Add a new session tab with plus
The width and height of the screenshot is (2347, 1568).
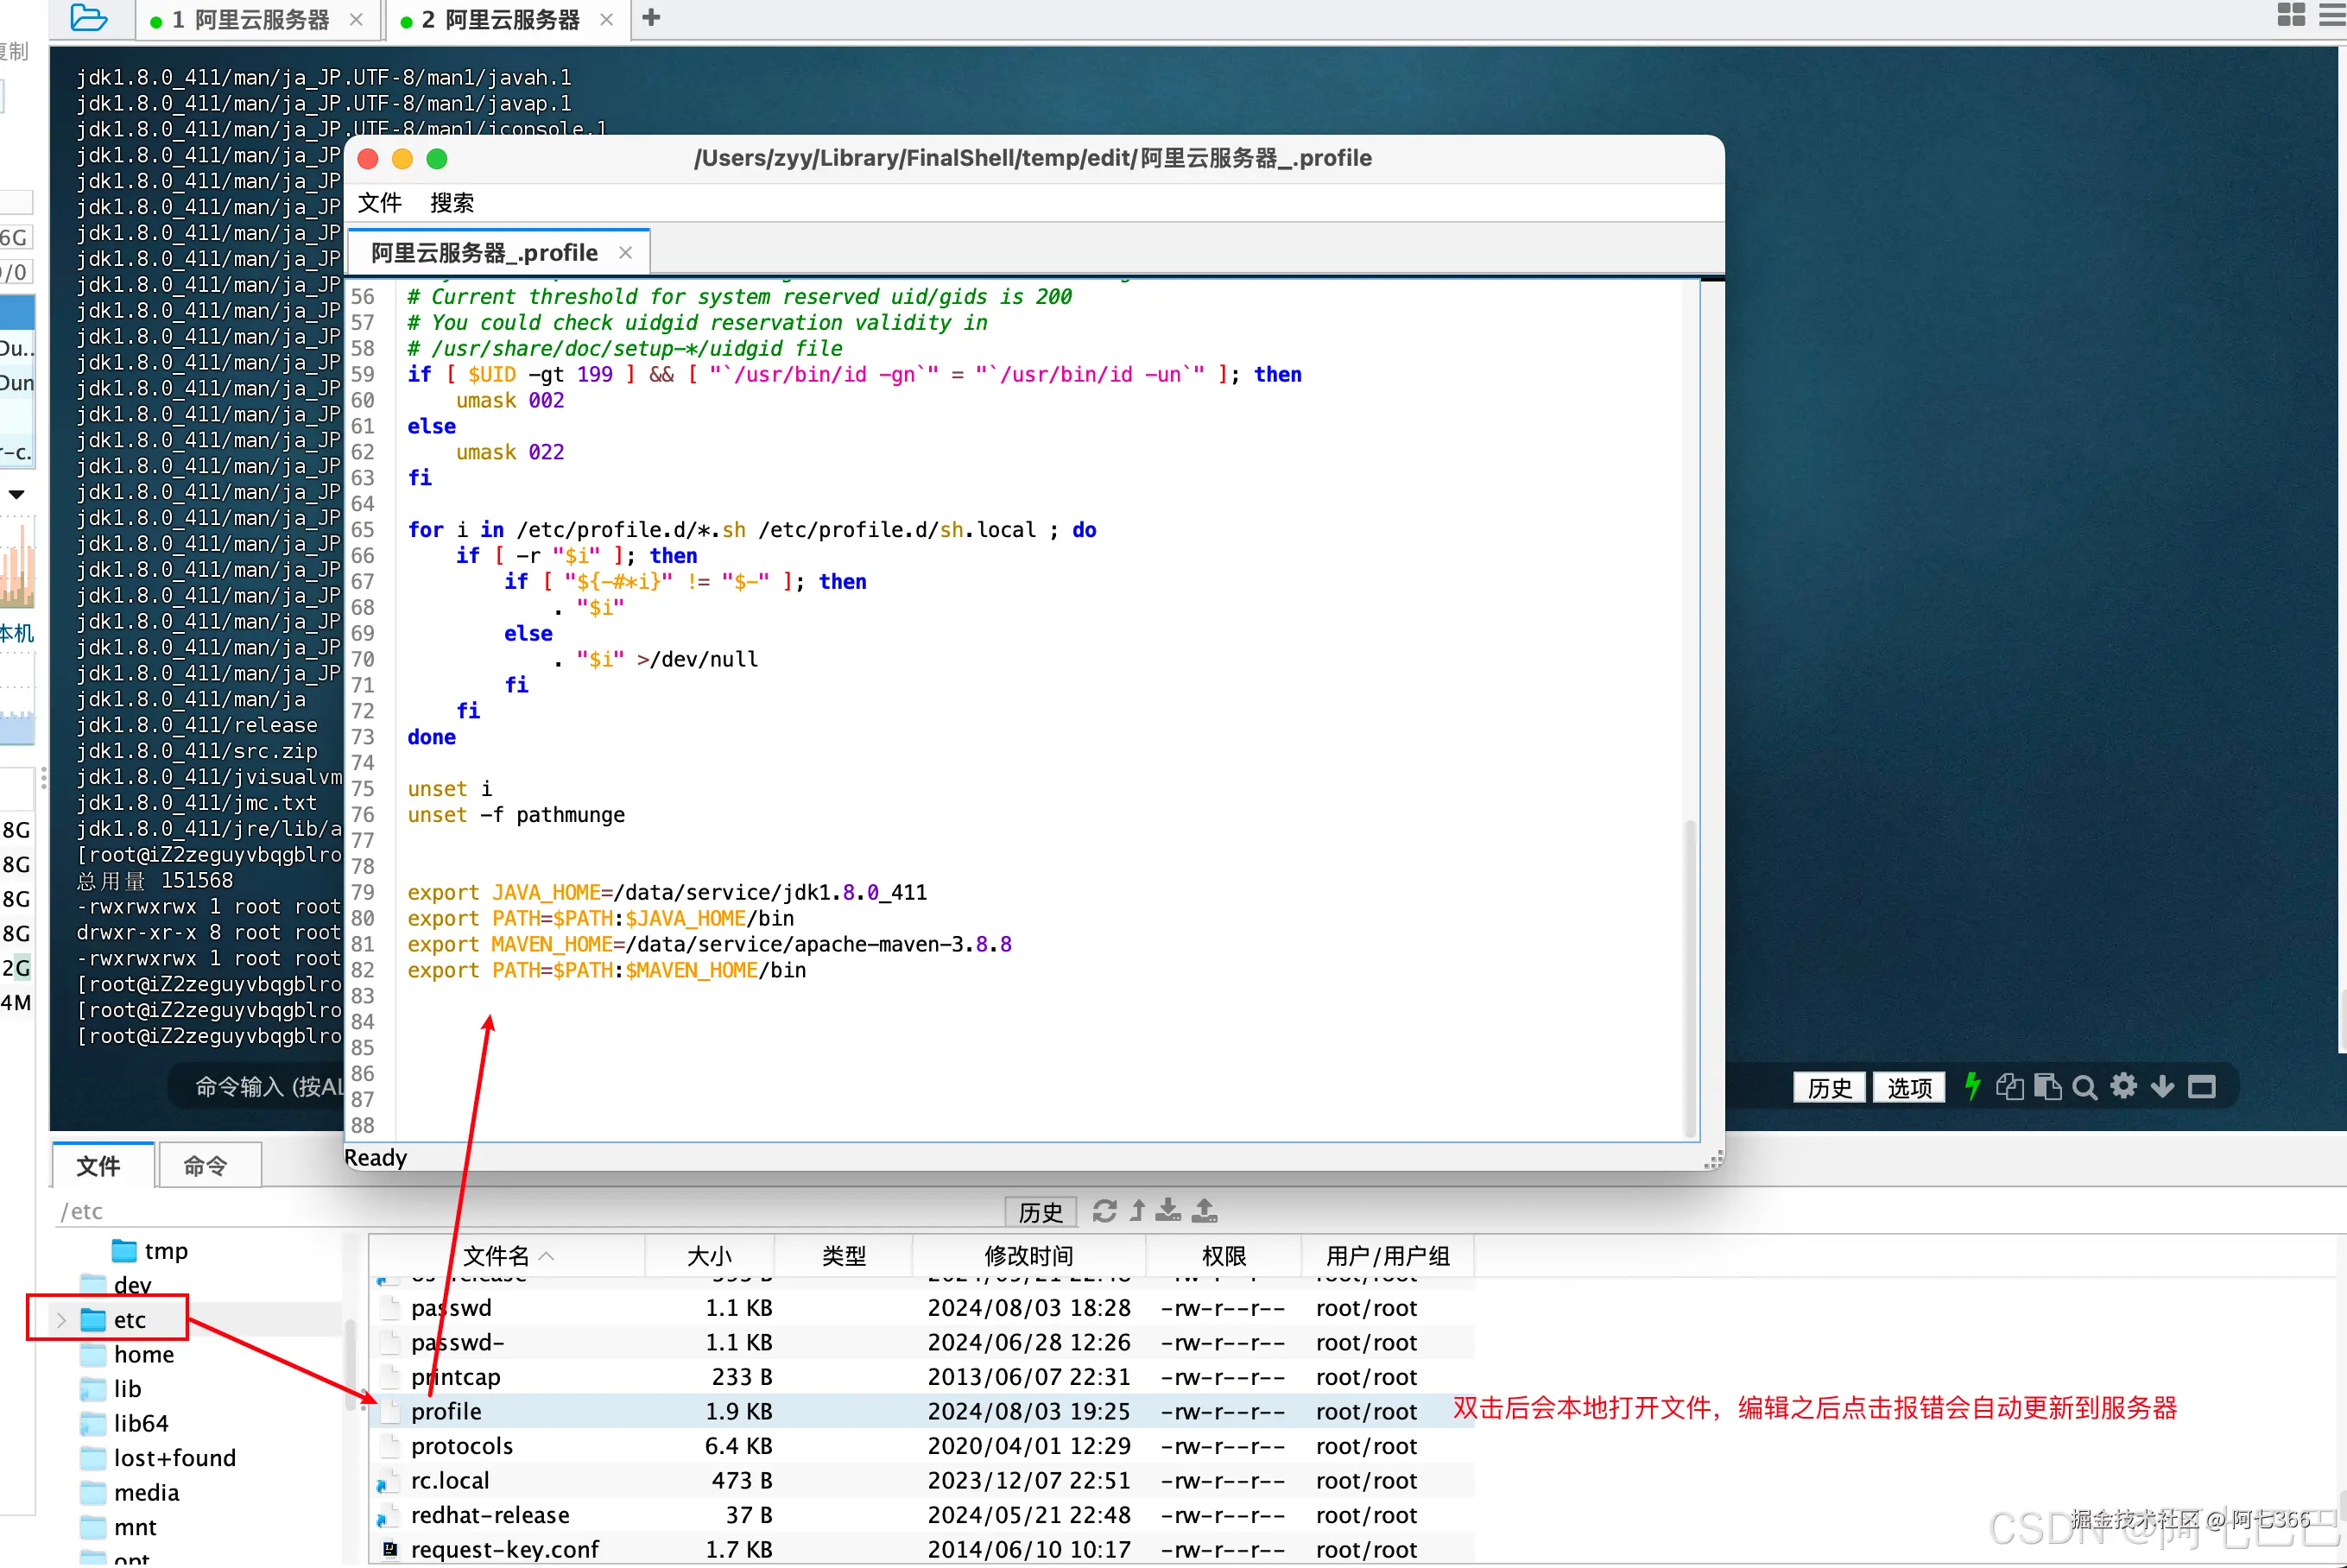[x=651, y=18]
